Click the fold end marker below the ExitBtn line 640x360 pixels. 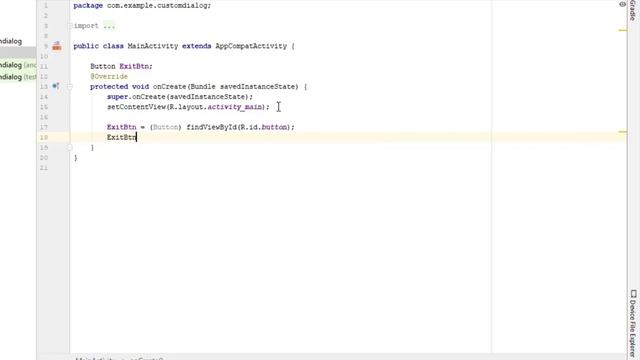[x=69, y=147]
